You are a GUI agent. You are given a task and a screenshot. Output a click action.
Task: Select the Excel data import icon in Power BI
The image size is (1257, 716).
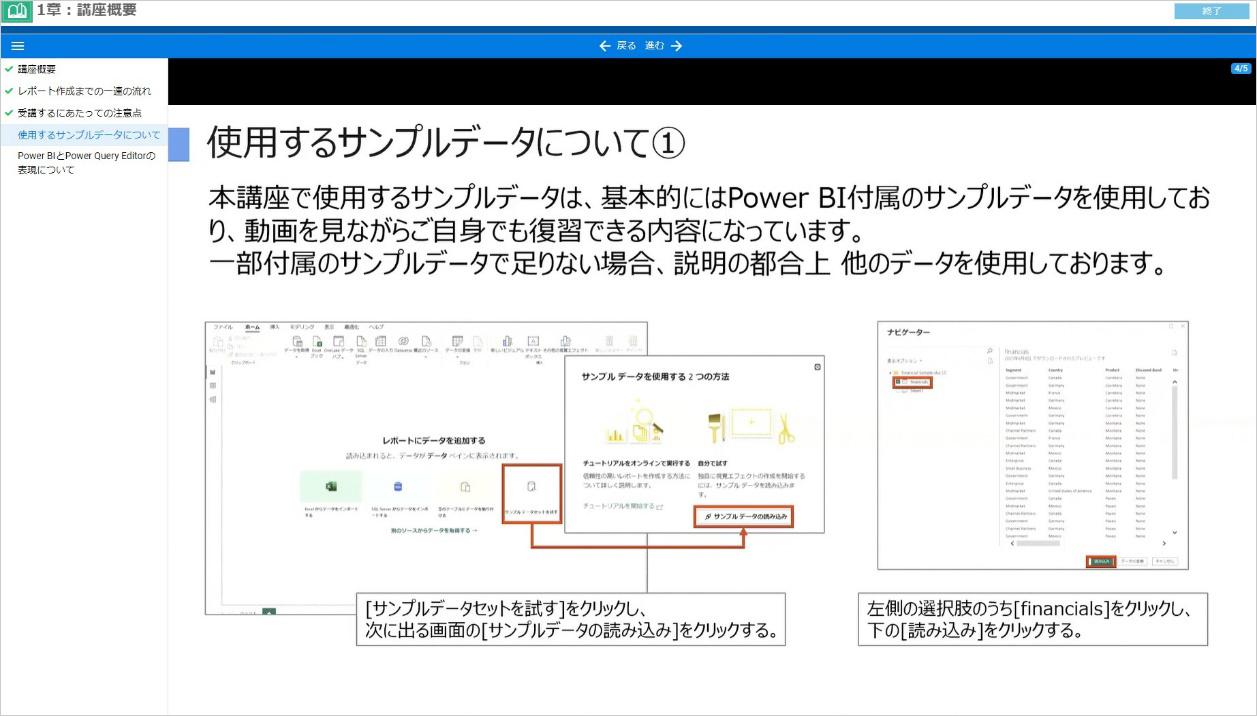331,485
